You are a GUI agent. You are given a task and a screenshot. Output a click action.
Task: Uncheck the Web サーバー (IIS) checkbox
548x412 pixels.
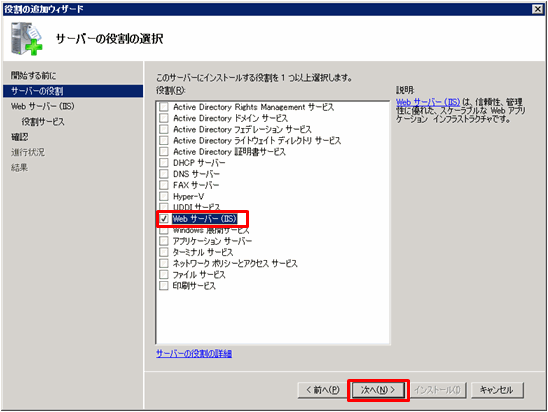point(164,219)
